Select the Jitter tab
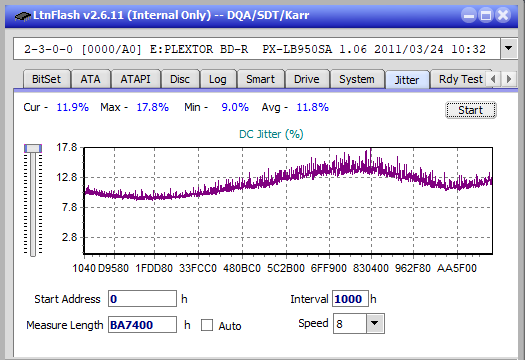Image resolution: width=525 pixels, height=360 pixels. 407,80
